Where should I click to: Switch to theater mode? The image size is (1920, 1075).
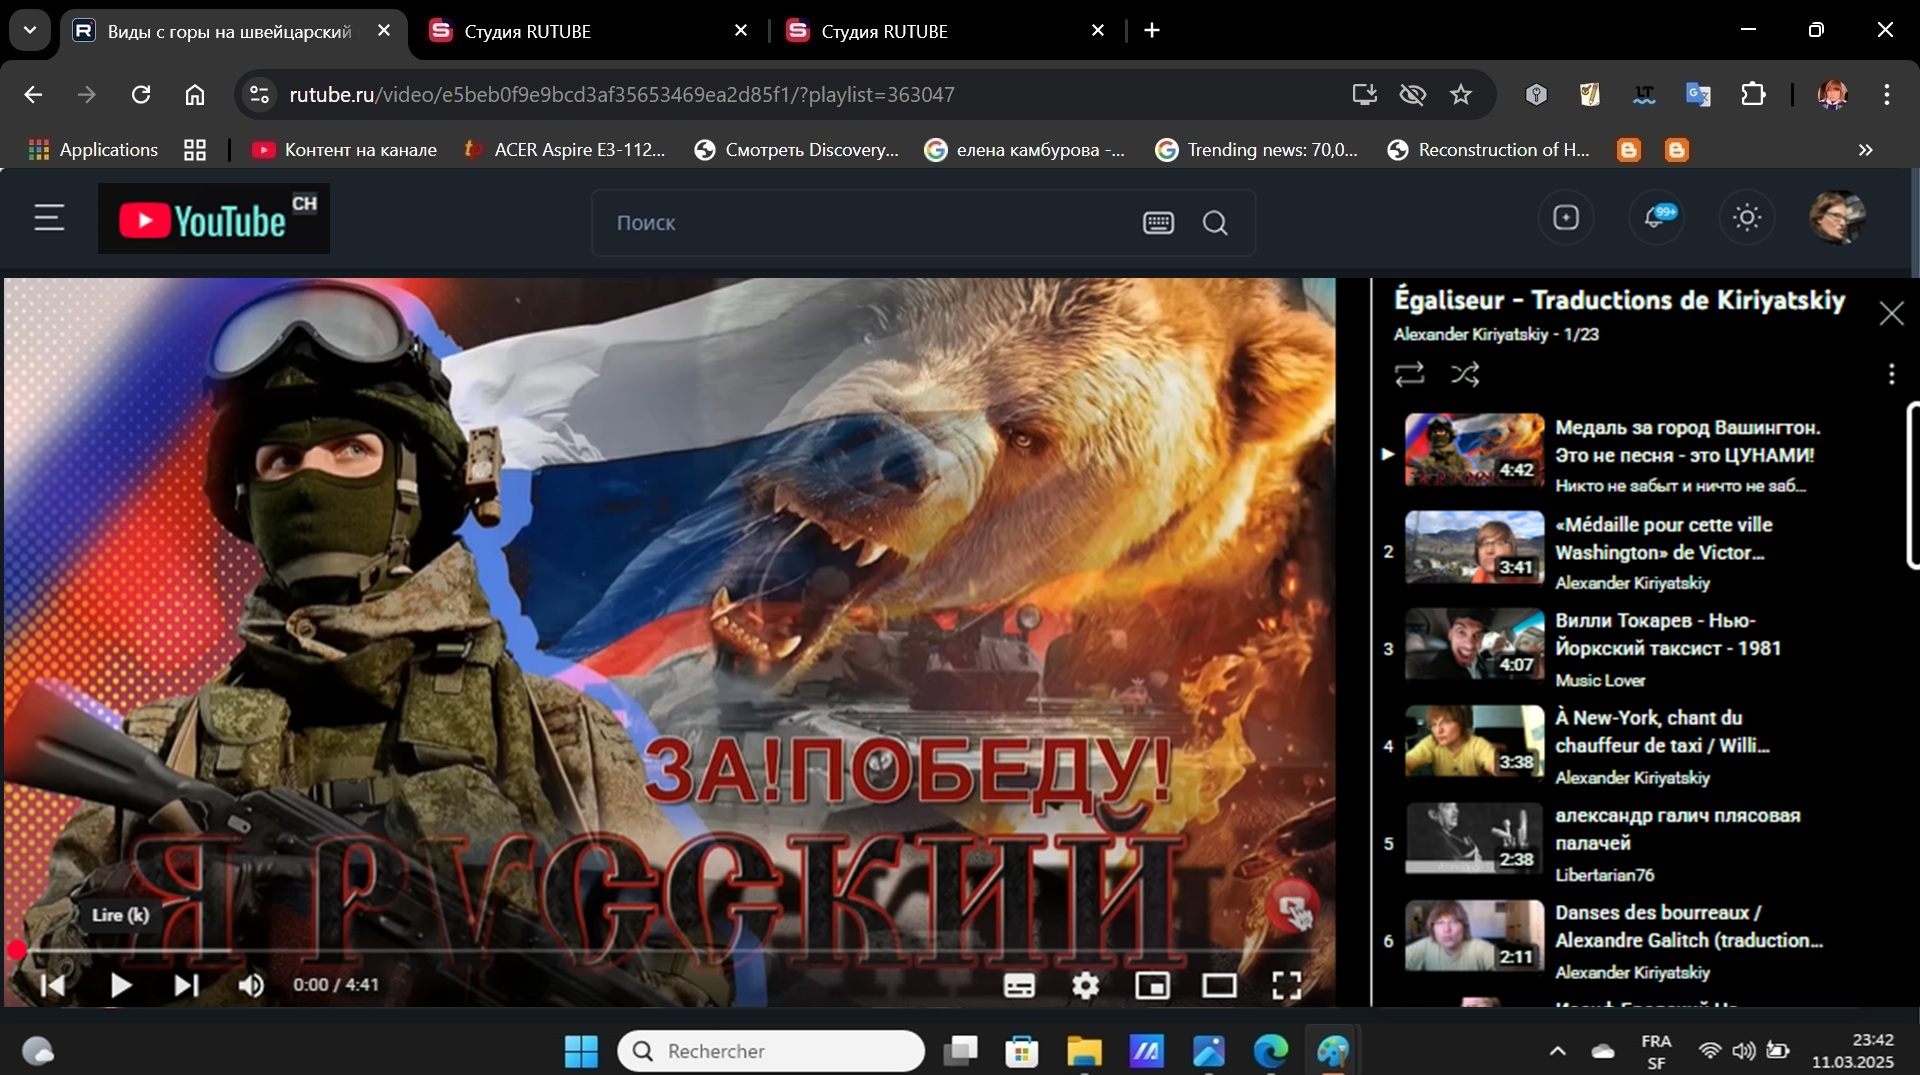1219,986
